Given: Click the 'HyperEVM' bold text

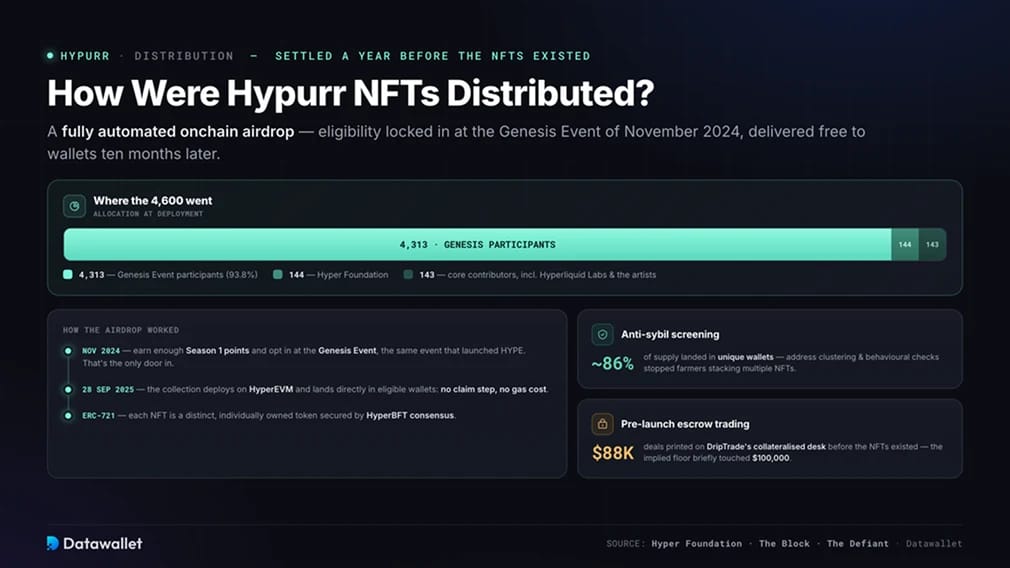Looking at the screenshot, I should point(271,390).
